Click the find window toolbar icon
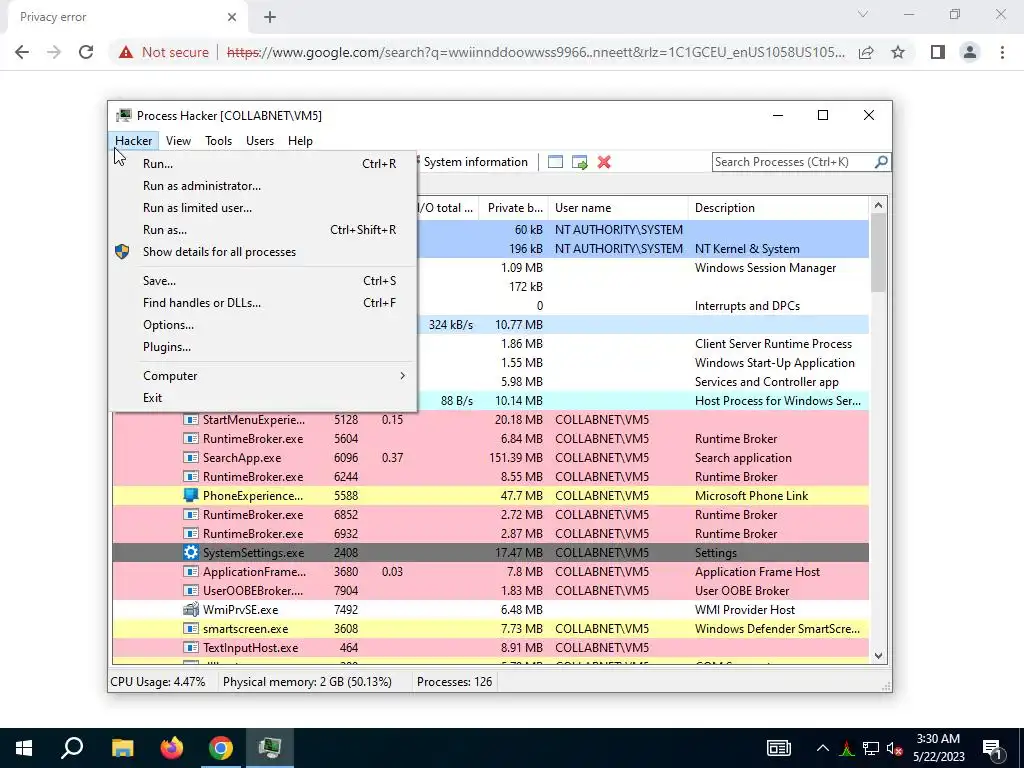The width and height of the screenshot is (1024, 768). [555, 162]
